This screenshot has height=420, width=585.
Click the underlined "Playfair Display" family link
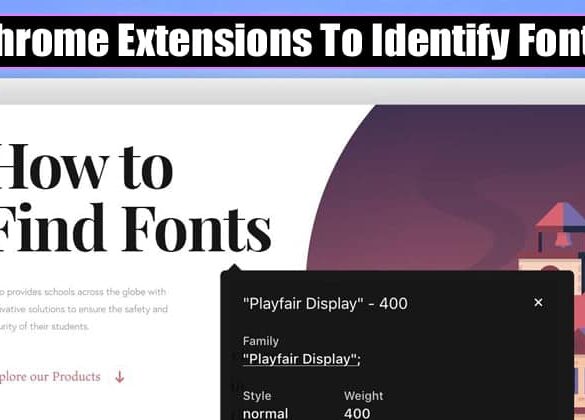pos(301,359)
